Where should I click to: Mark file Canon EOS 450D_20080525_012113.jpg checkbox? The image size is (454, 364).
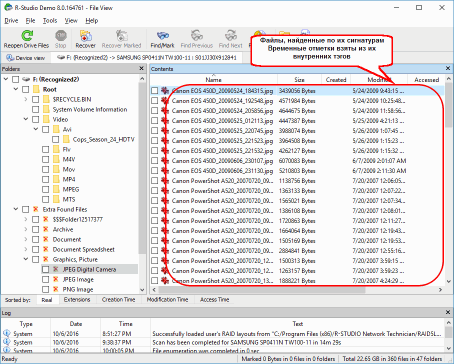pos(154,121)
